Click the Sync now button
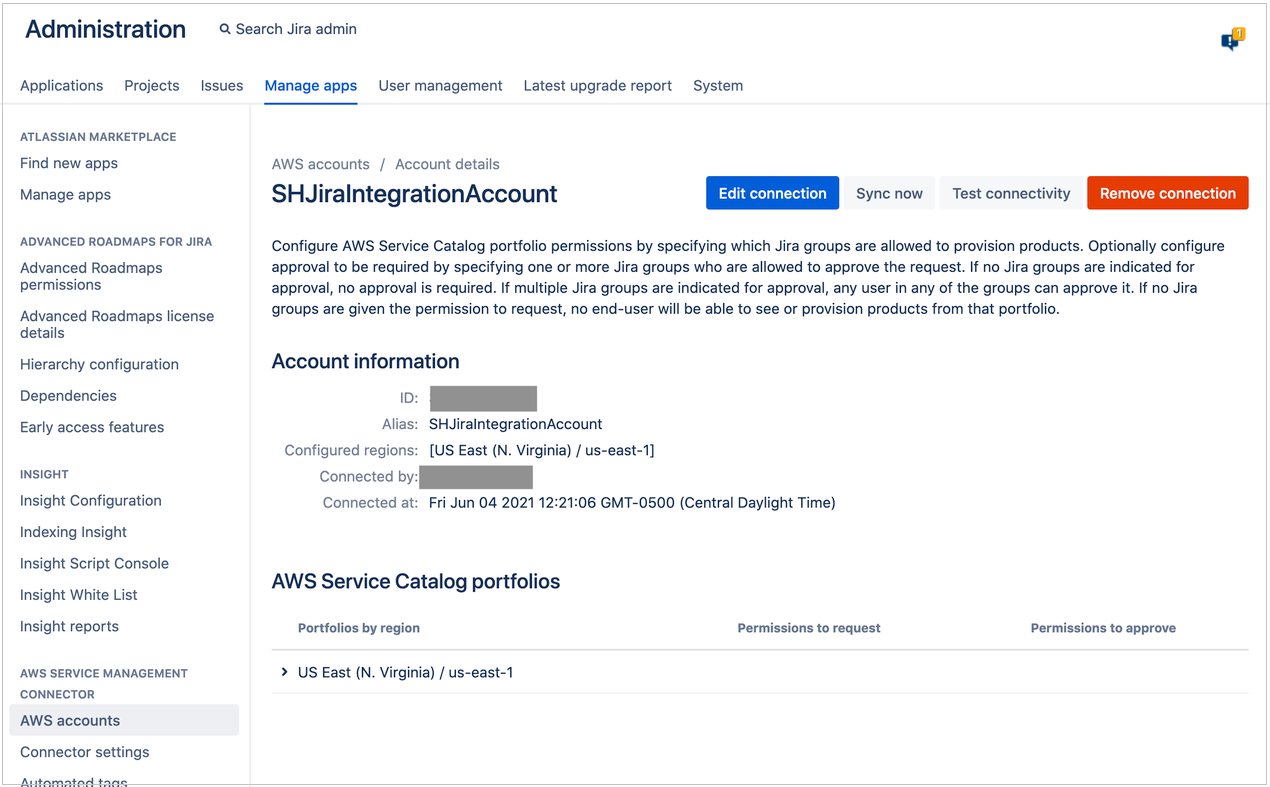Viewport: 1270px width, 787px height. (889, 193)
